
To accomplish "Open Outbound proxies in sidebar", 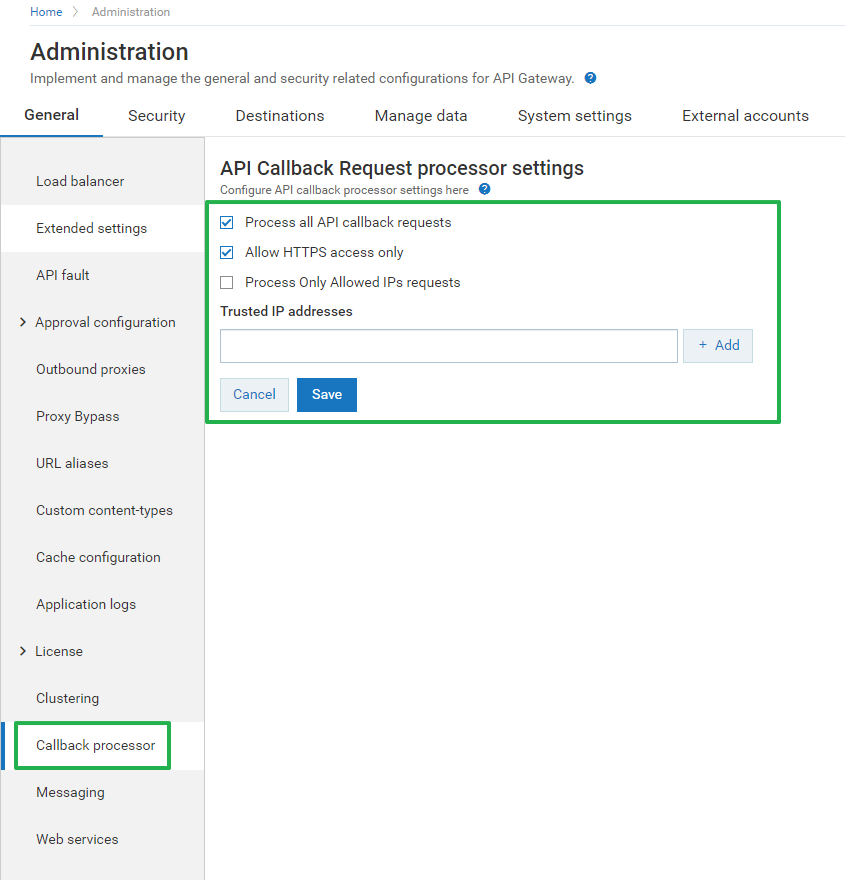I will (90, 369).
